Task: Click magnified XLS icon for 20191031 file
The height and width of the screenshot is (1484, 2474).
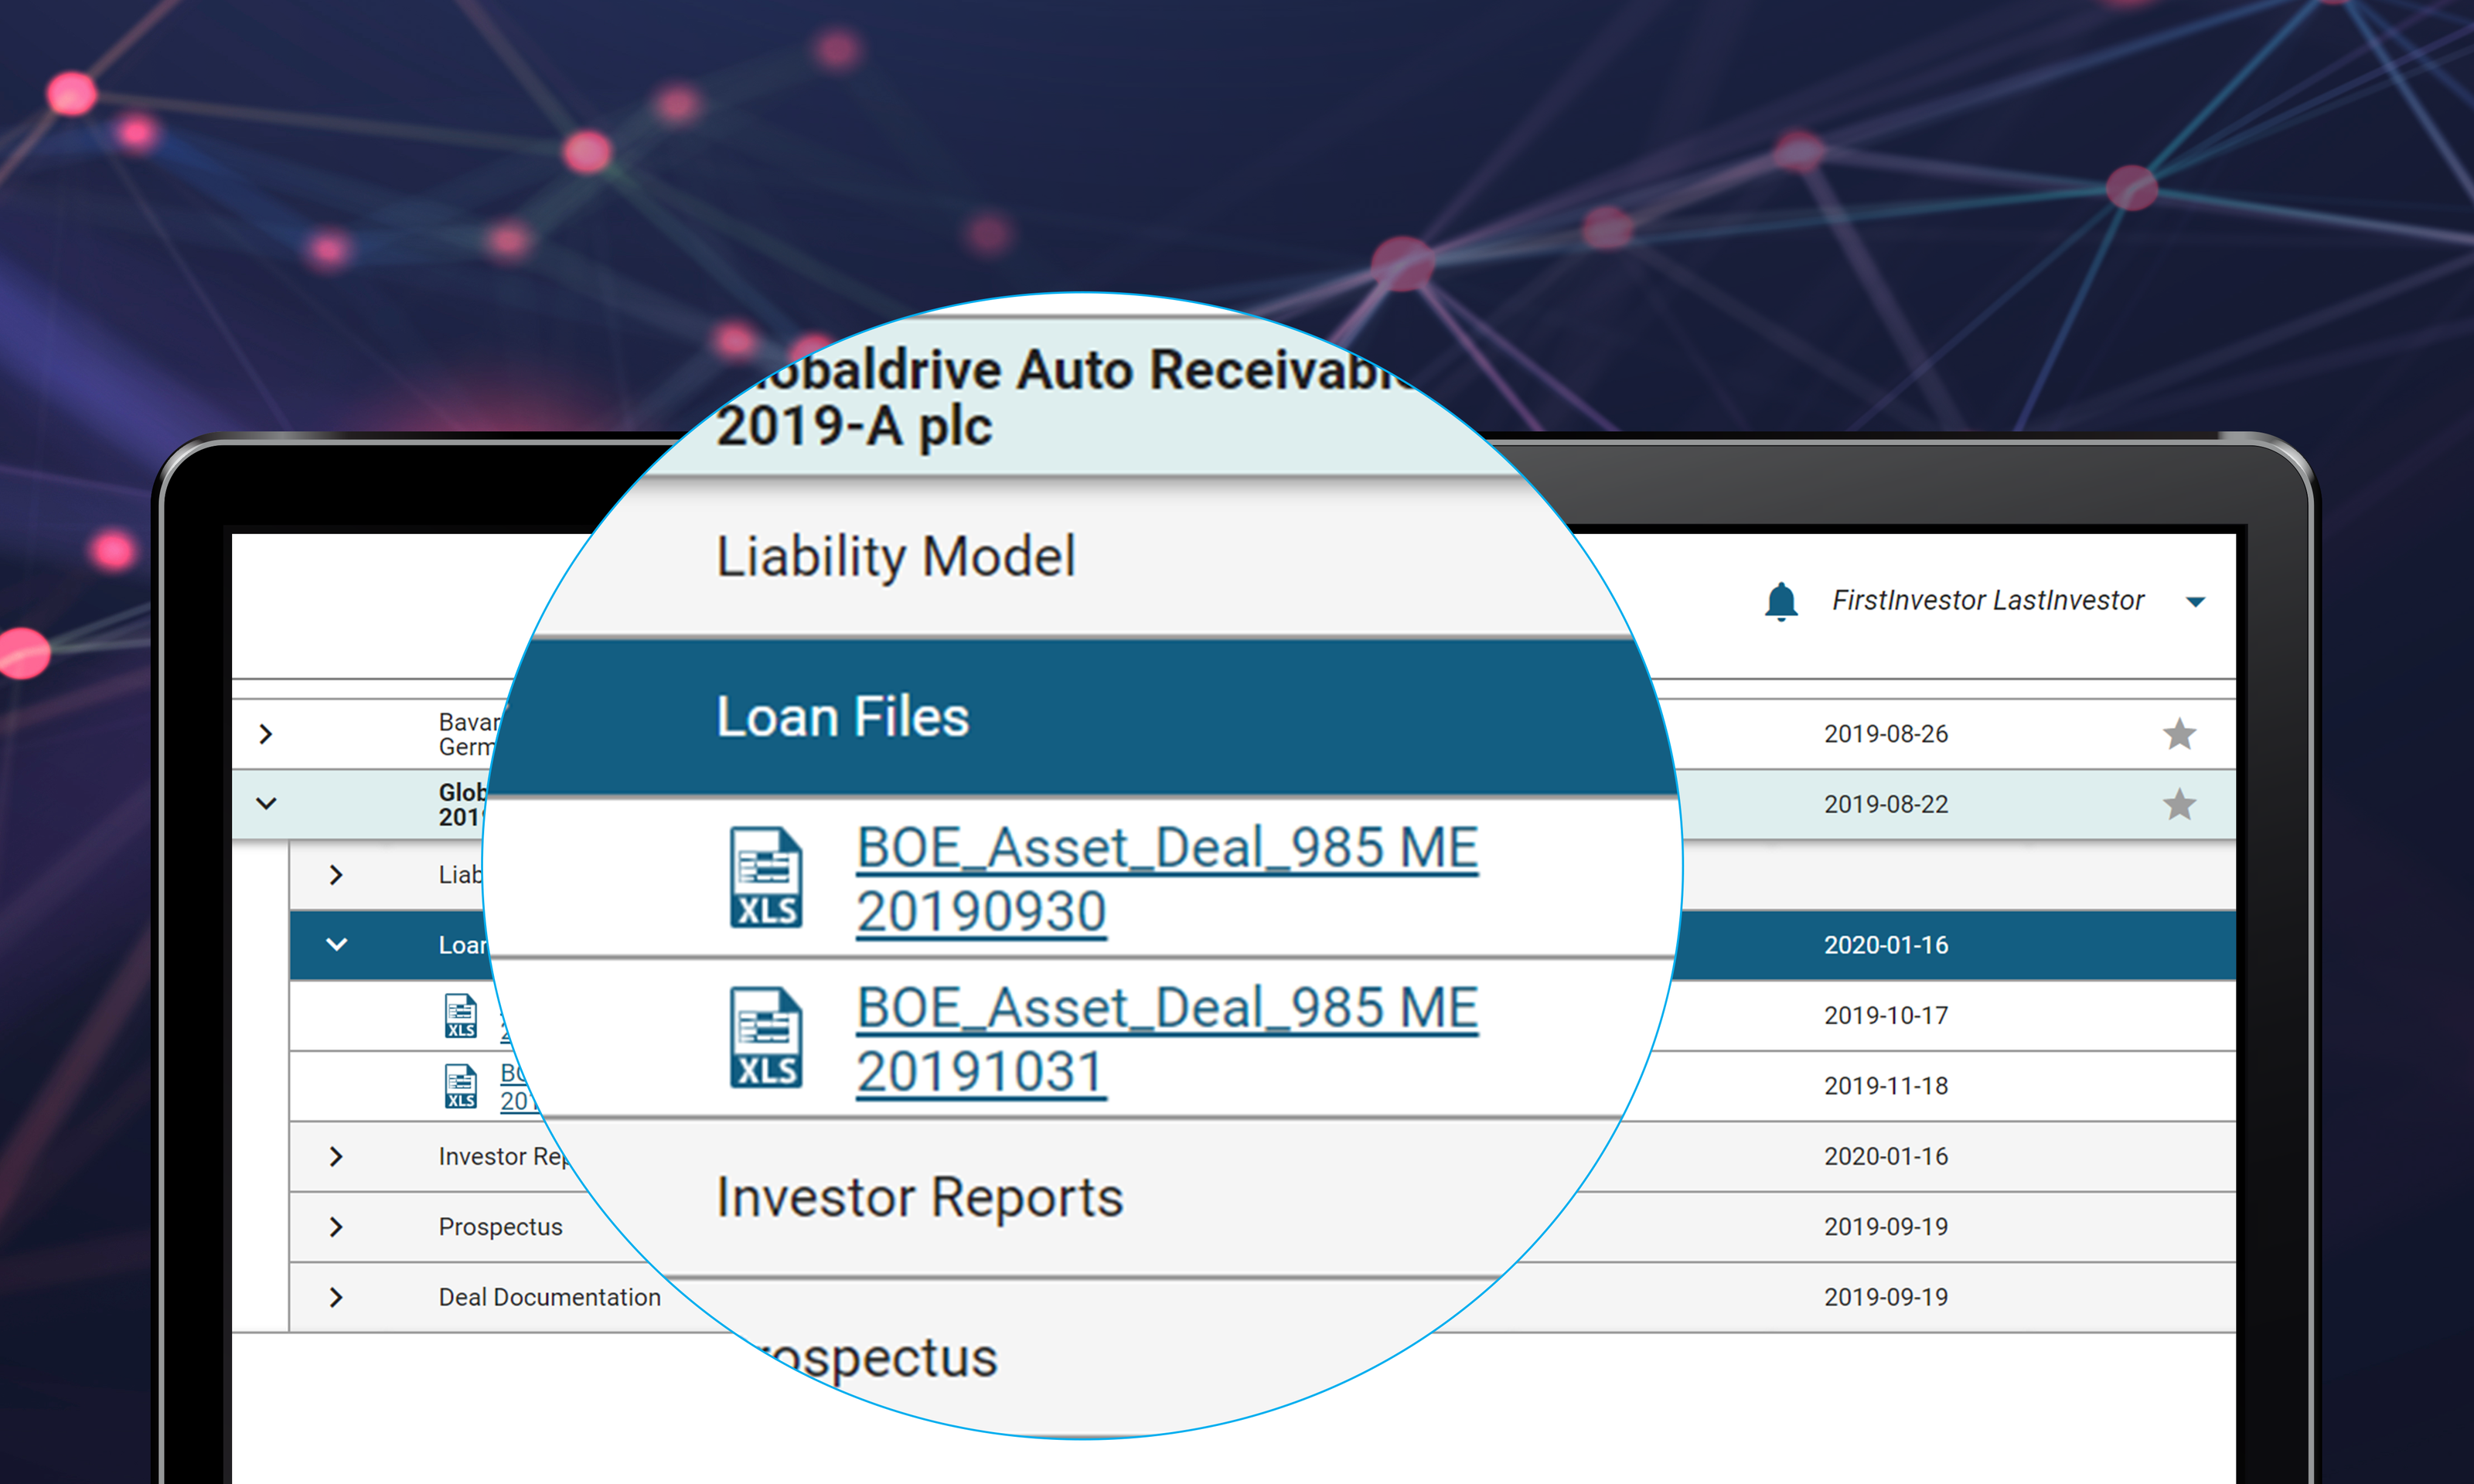Action: pos(766,1037)
